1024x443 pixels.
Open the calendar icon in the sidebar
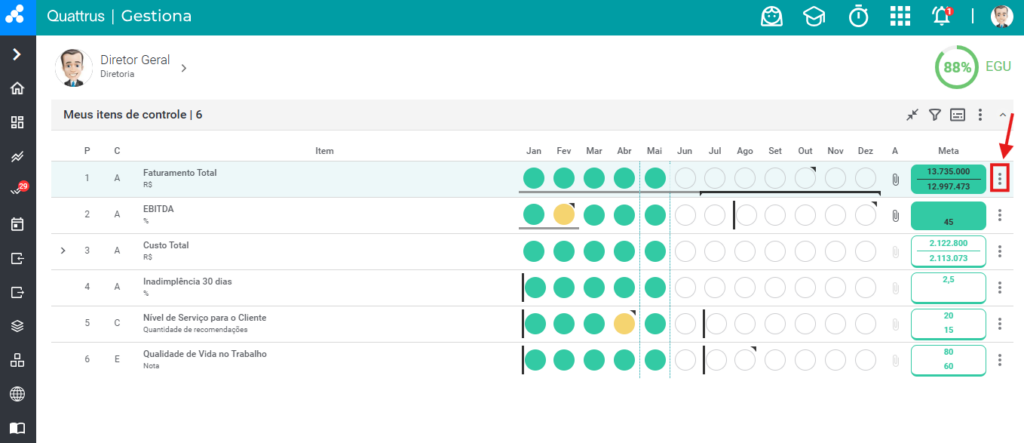18,224
